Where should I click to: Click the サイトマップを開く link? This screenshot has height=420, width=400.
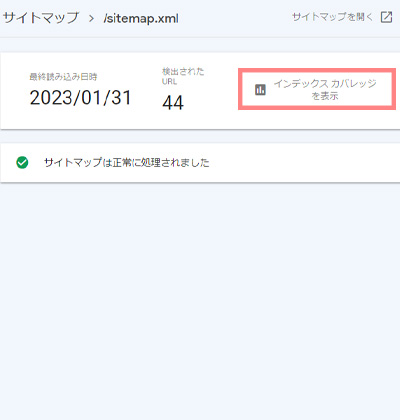pos(332,17)
